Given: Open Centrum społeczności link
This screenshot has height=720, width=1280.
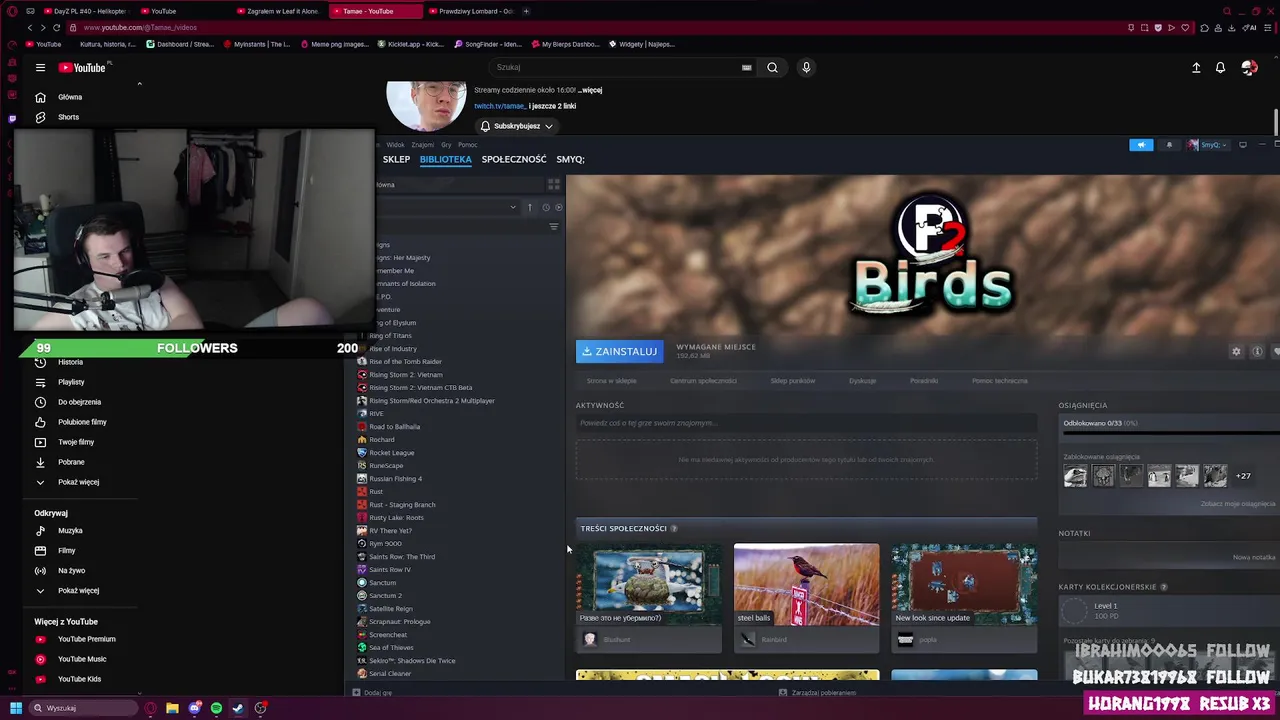Looking at the screenshot, I should pos(703,381).
